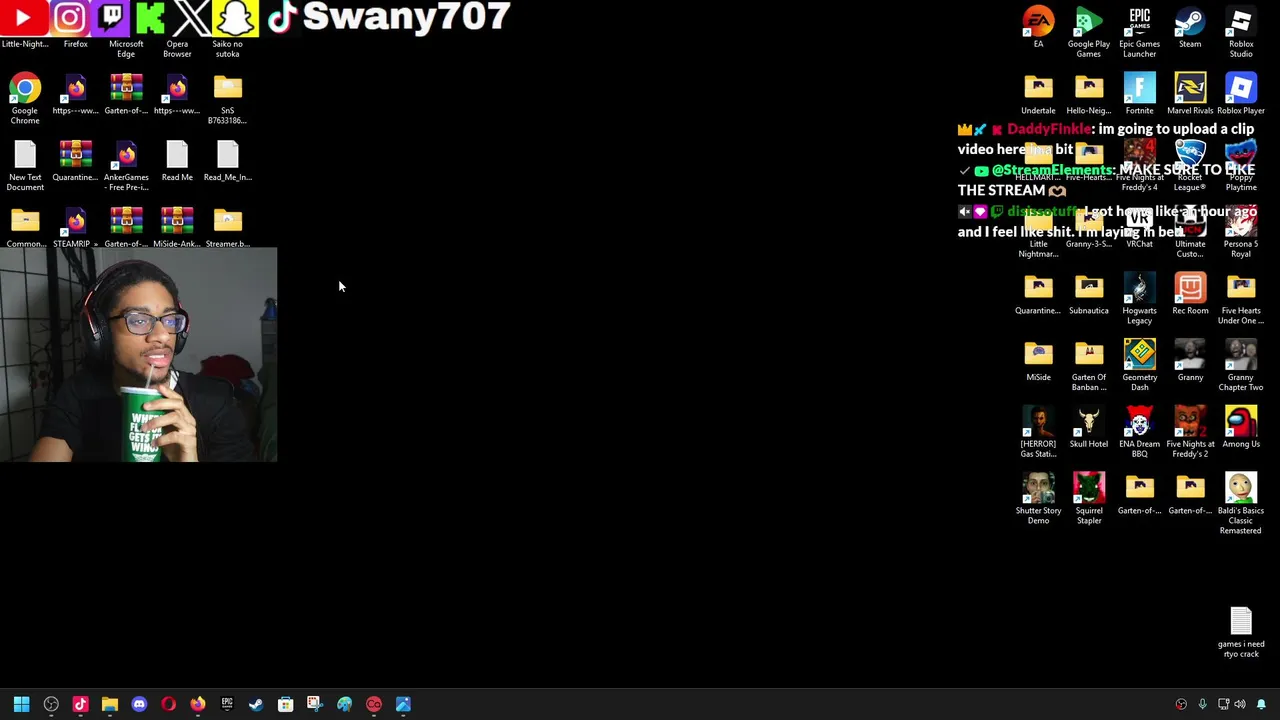Select the Epic Games Launcher desktop shortcut
The height and width of the screenshot is (720, 1280).
point(1139,32)
